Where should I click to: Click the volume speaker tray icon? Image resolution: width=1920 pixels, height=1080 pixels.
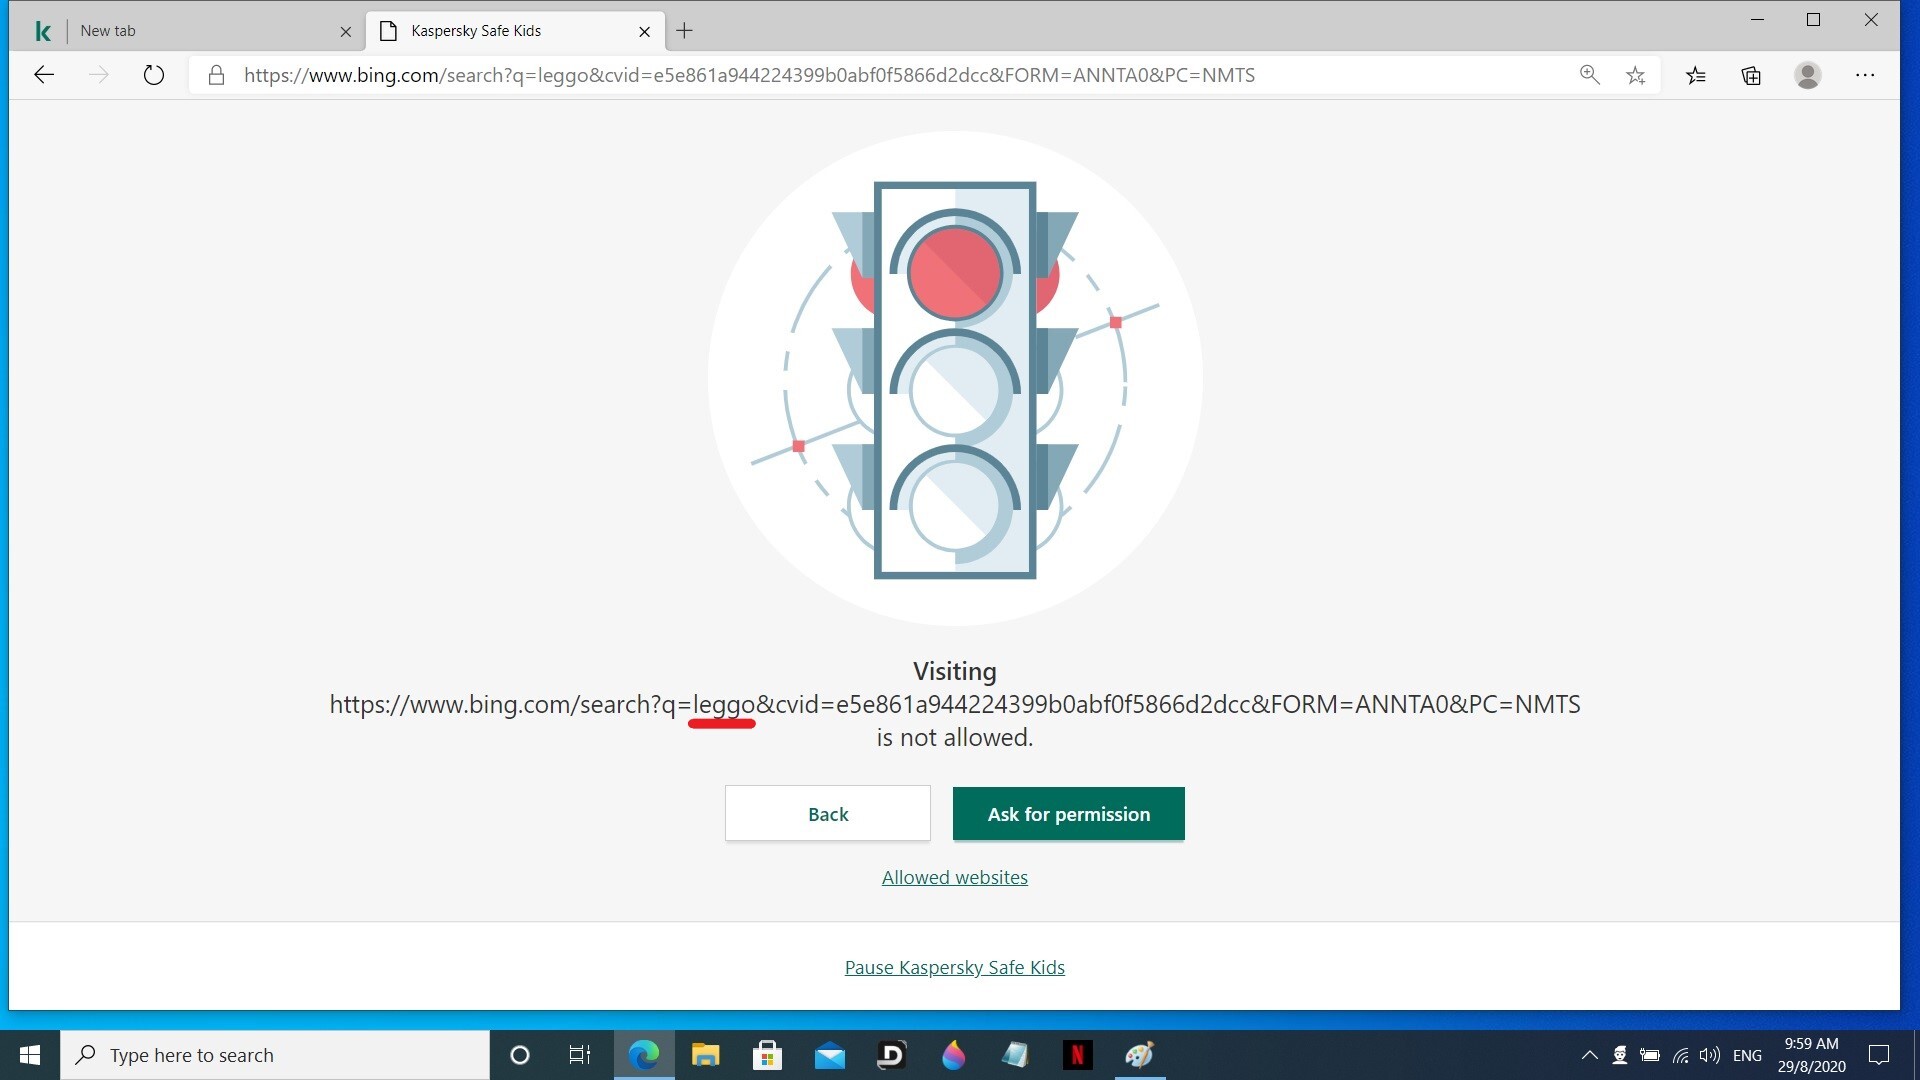1710,1055
